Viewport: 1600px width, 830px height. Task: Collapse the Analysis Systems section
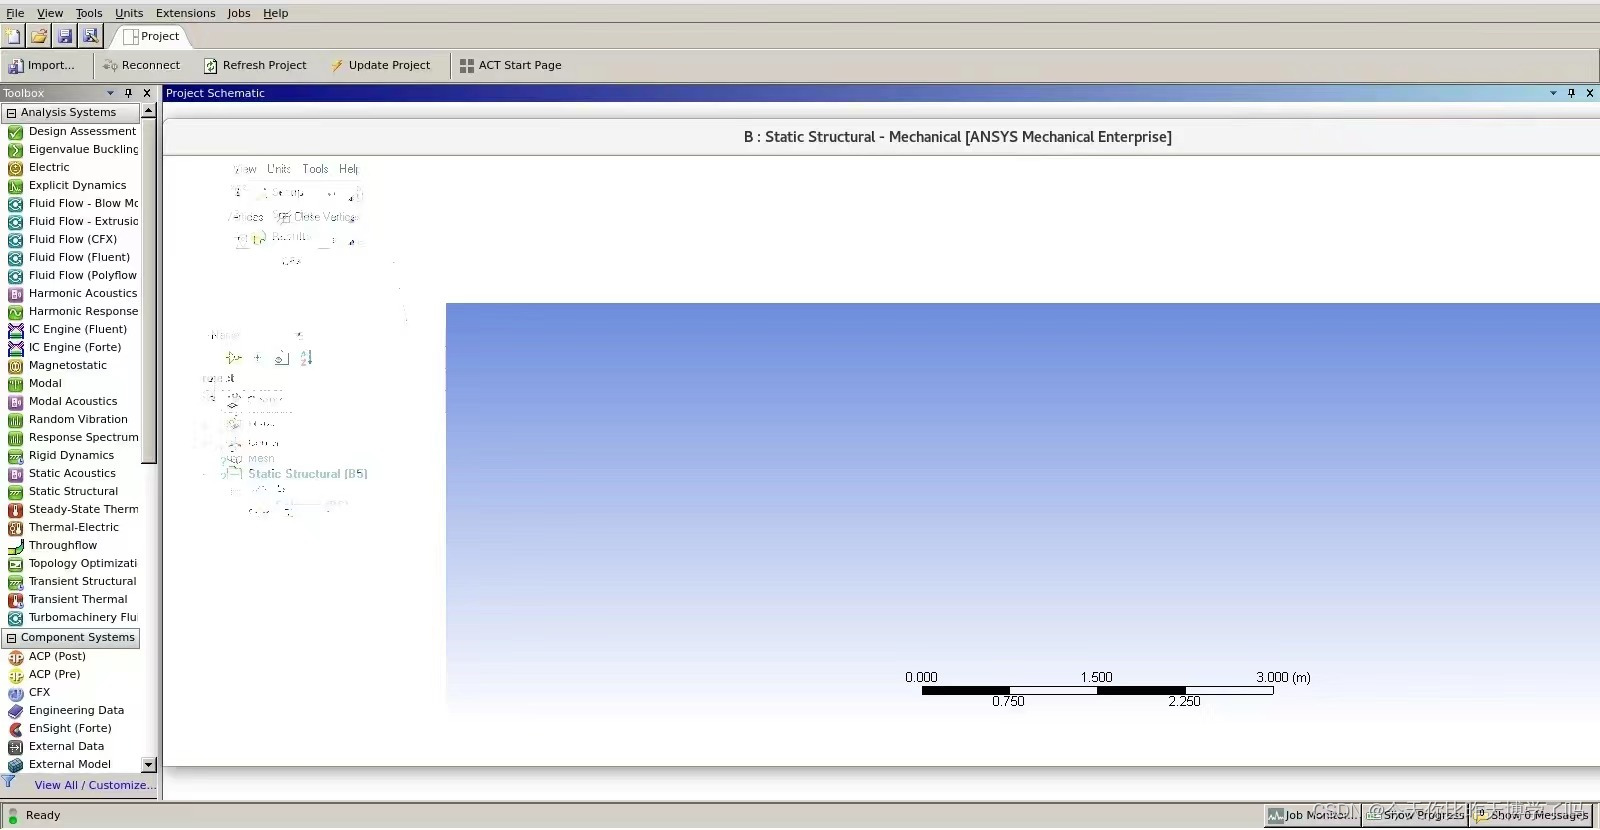pos(12,113)
